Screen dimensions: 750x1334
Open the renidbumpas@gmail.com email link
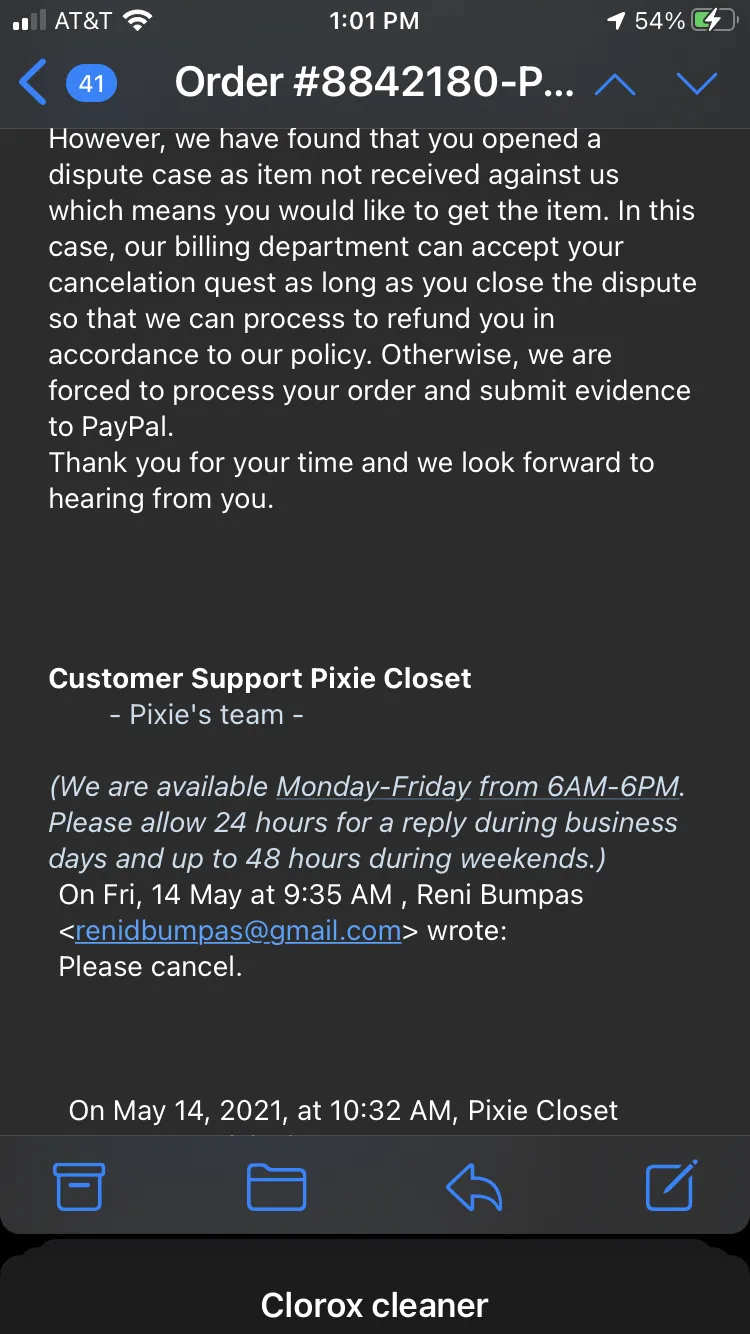point(238,931)
